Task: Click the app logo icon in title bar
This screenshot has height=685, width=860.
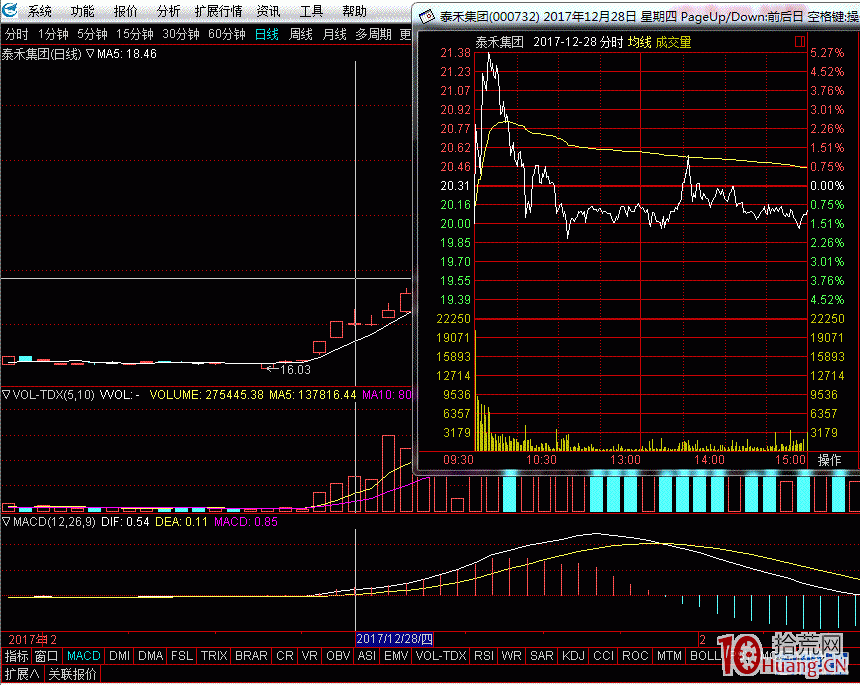Action: click(x=11, y=12)
